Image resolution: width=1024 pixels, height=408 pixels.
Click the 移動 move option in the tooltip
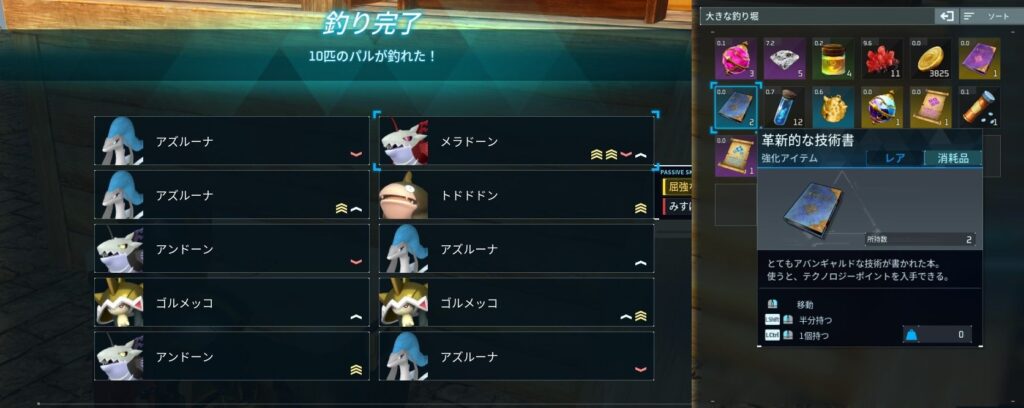click(x=807, y=304)
